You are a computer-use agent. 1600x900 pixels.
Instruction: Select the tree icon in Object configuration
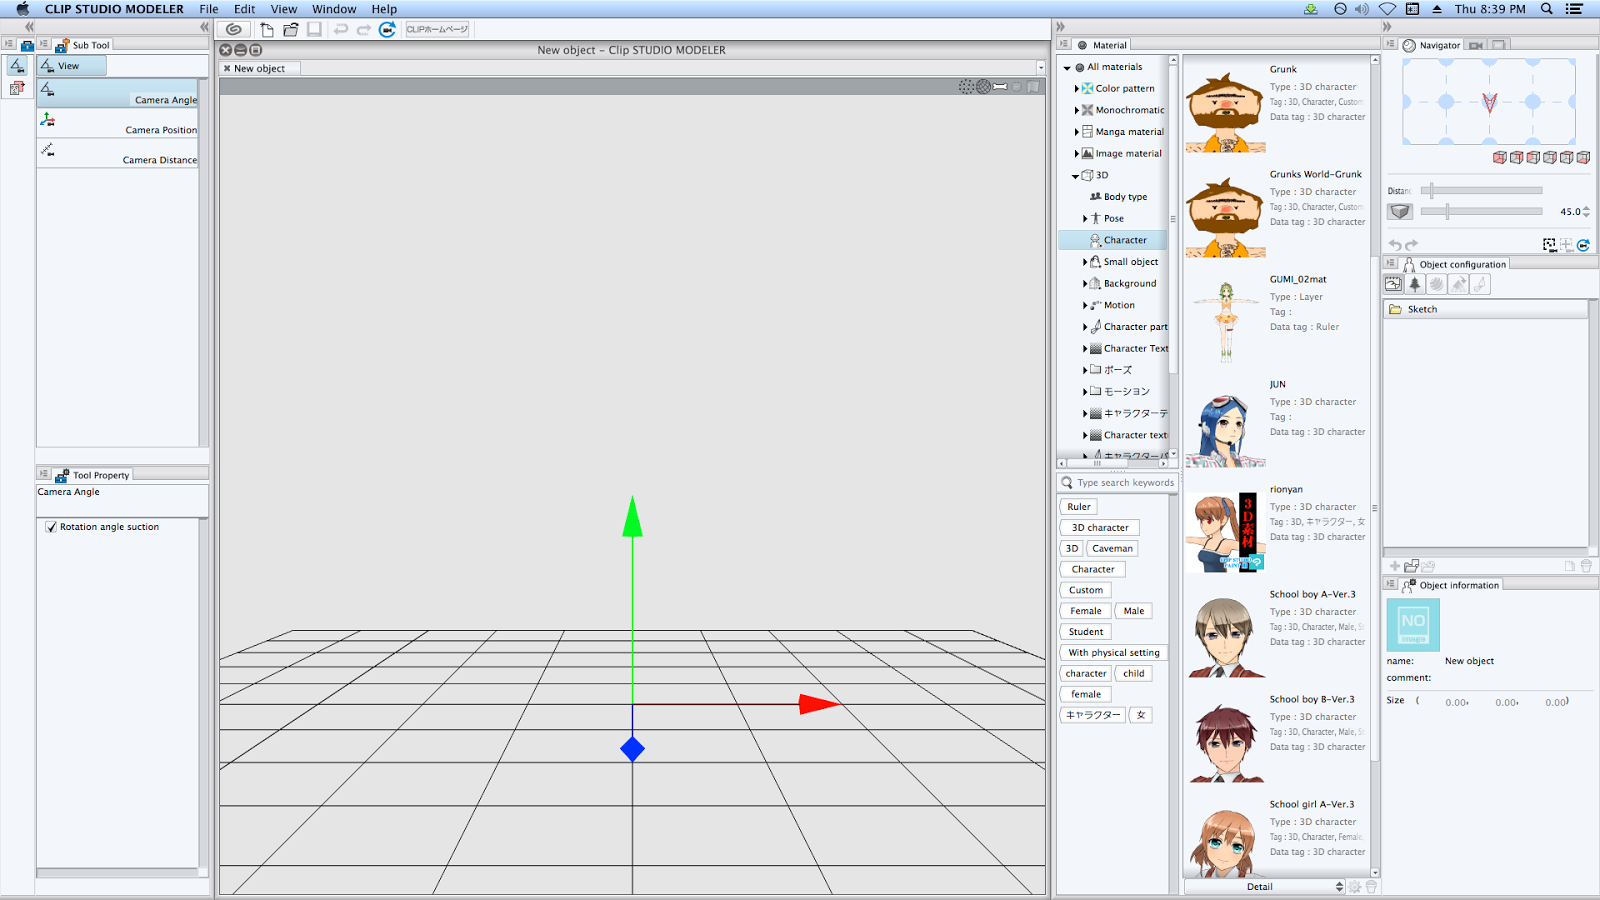pyautogui.click(x=1415, y=284)
